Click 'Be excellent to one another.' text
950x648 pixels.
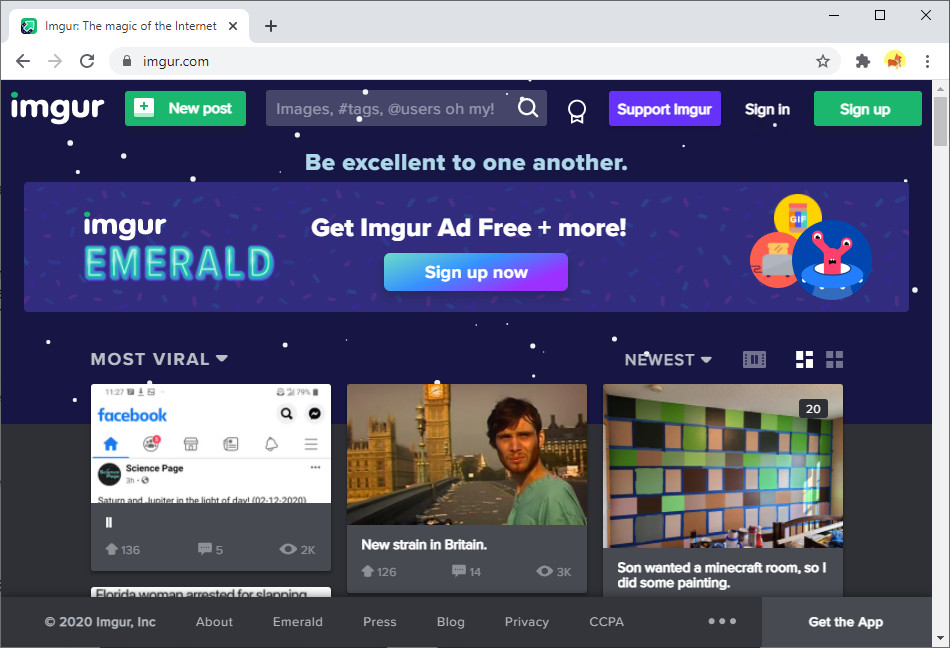tap(466, 162)
